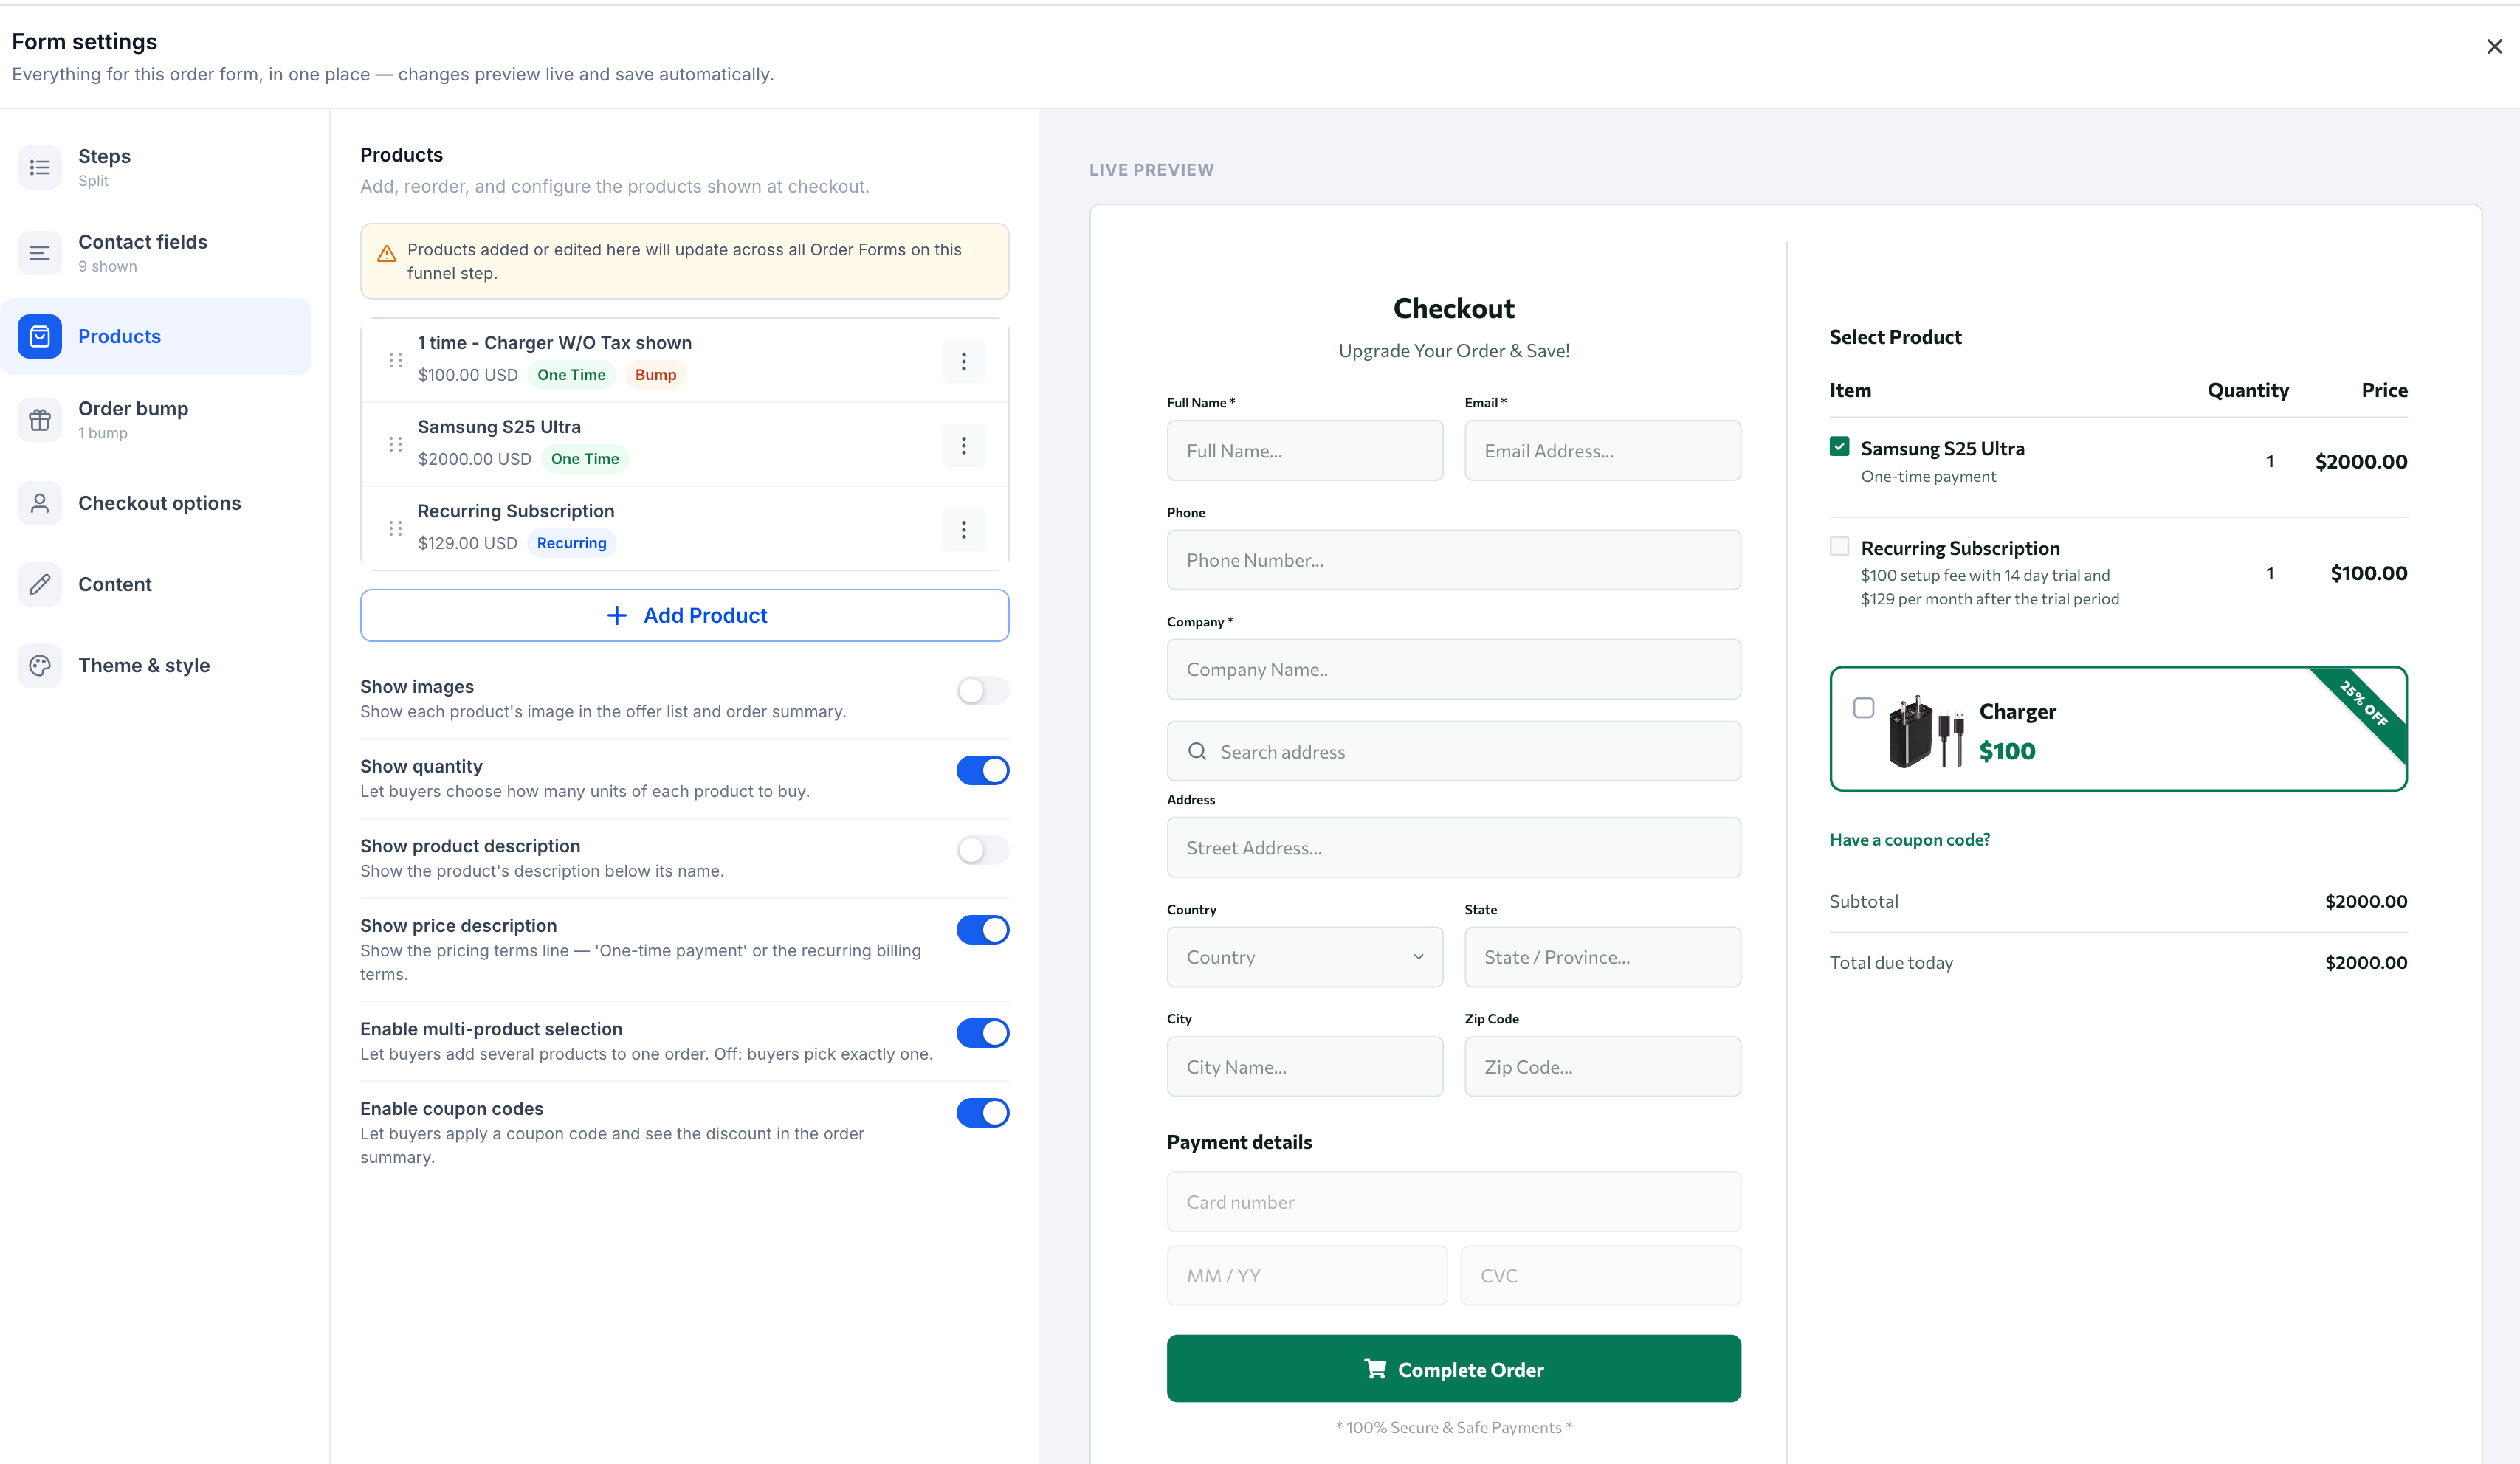
Task: Open the more-options menu for the Charger product
Action: coord(964,361)
